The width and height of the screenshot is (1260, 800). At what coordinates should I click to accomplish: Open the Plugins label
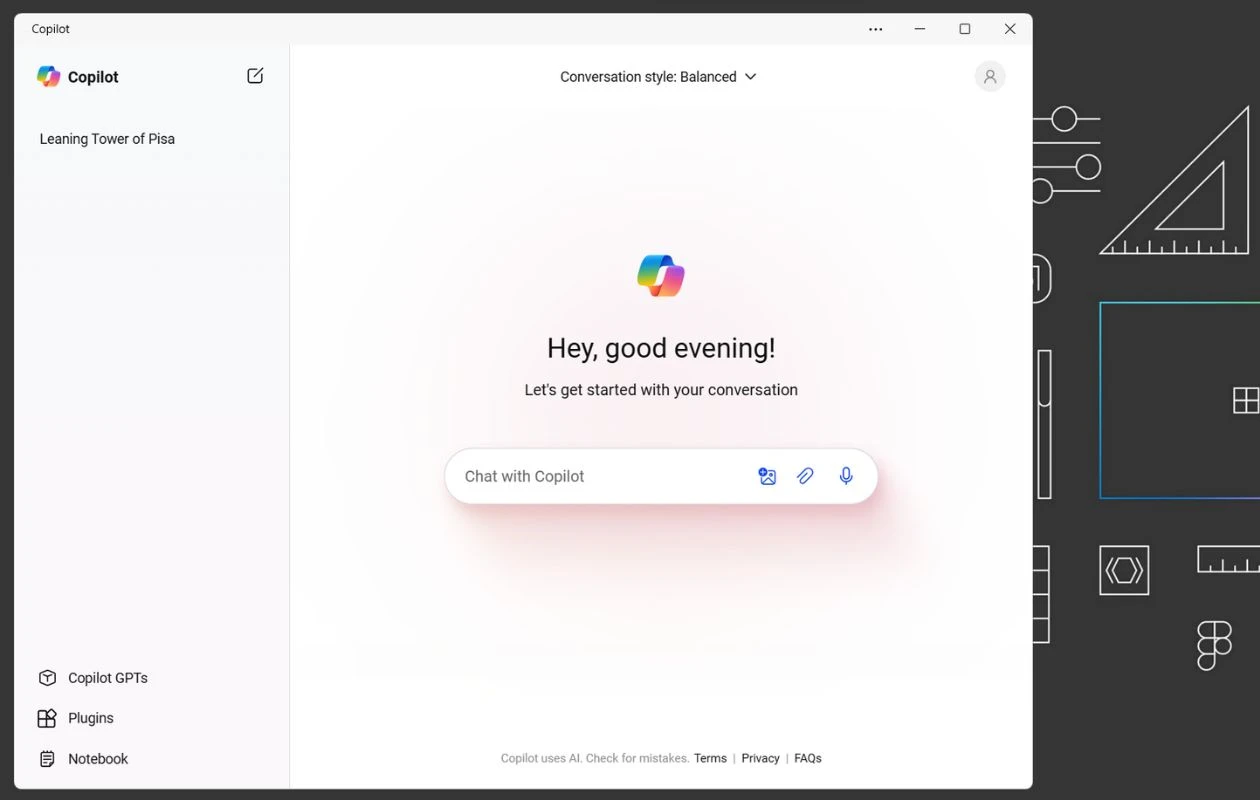coord(91,718)
